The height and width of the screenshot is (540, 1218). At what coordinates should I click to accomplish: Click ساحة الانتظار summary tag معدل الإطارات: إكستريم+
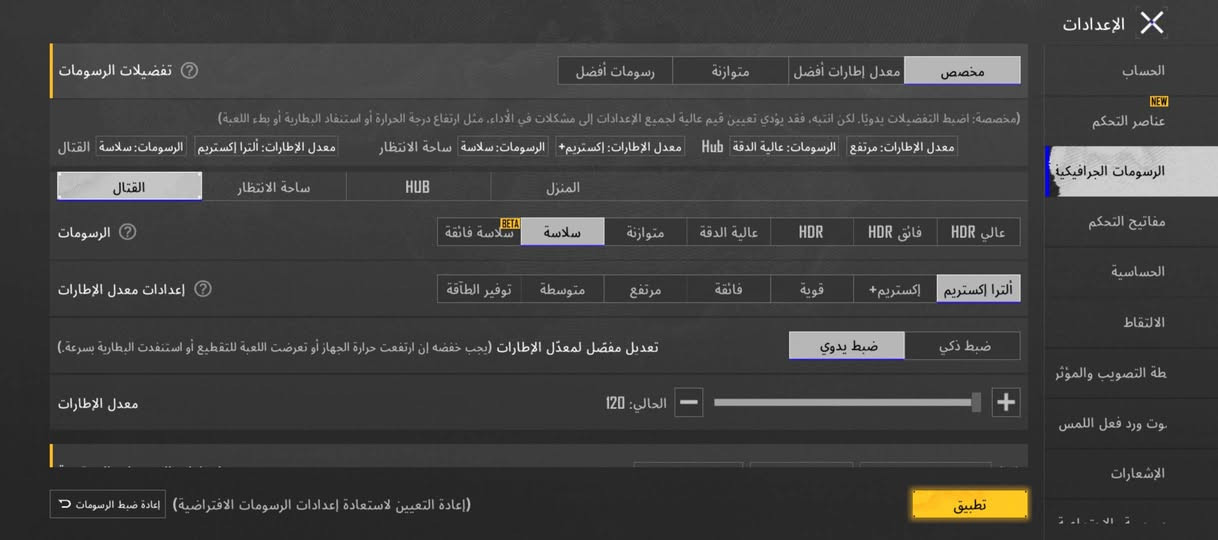pos(620,147)
